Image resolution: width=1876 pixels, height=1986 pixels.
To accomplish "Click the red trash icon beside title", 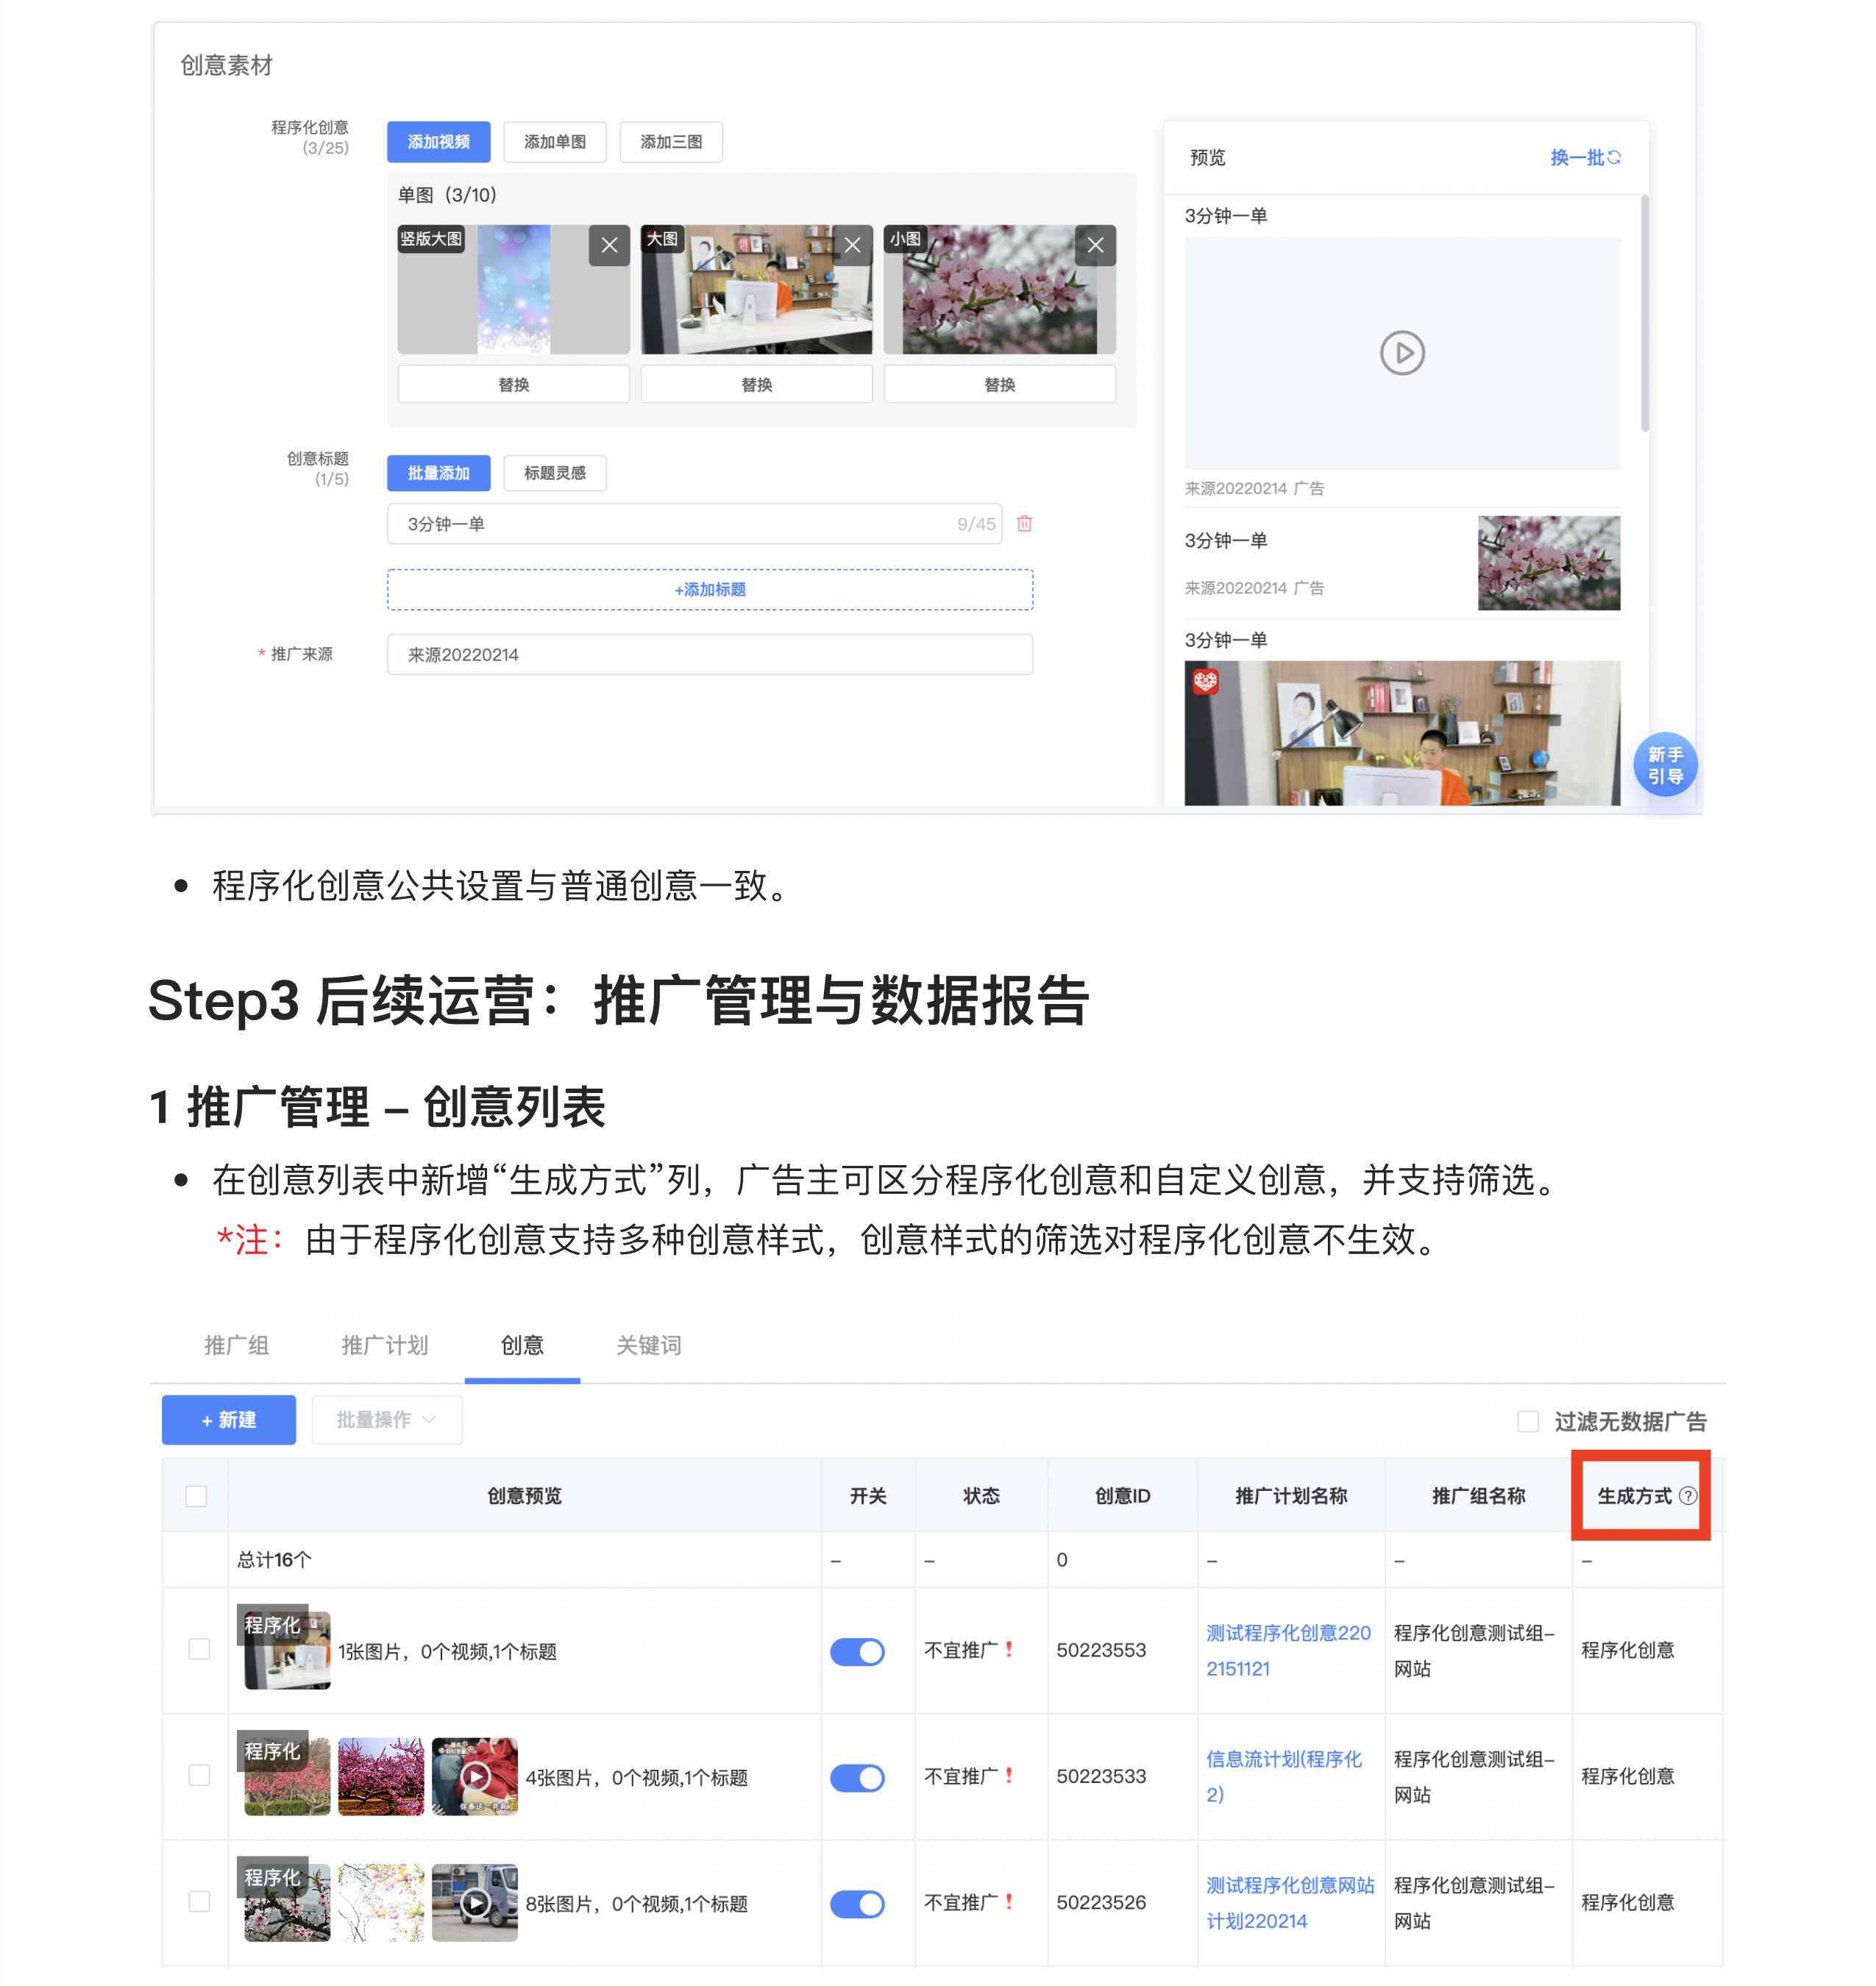I will point(1024,524).
